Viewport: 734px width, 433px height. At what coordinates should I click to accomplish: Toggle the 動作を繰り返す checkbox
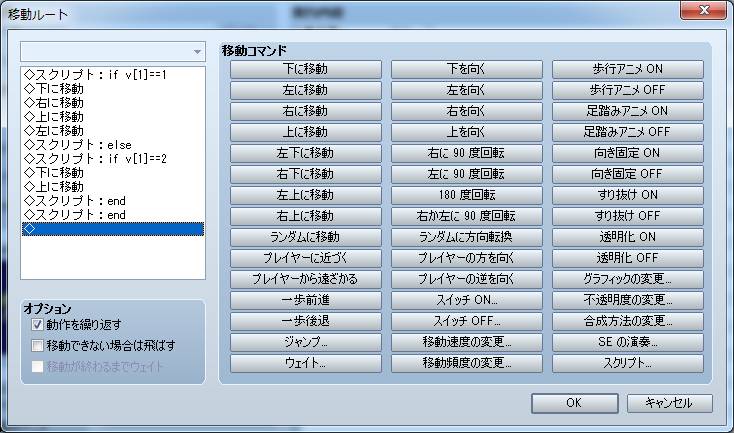pos(37,324)
